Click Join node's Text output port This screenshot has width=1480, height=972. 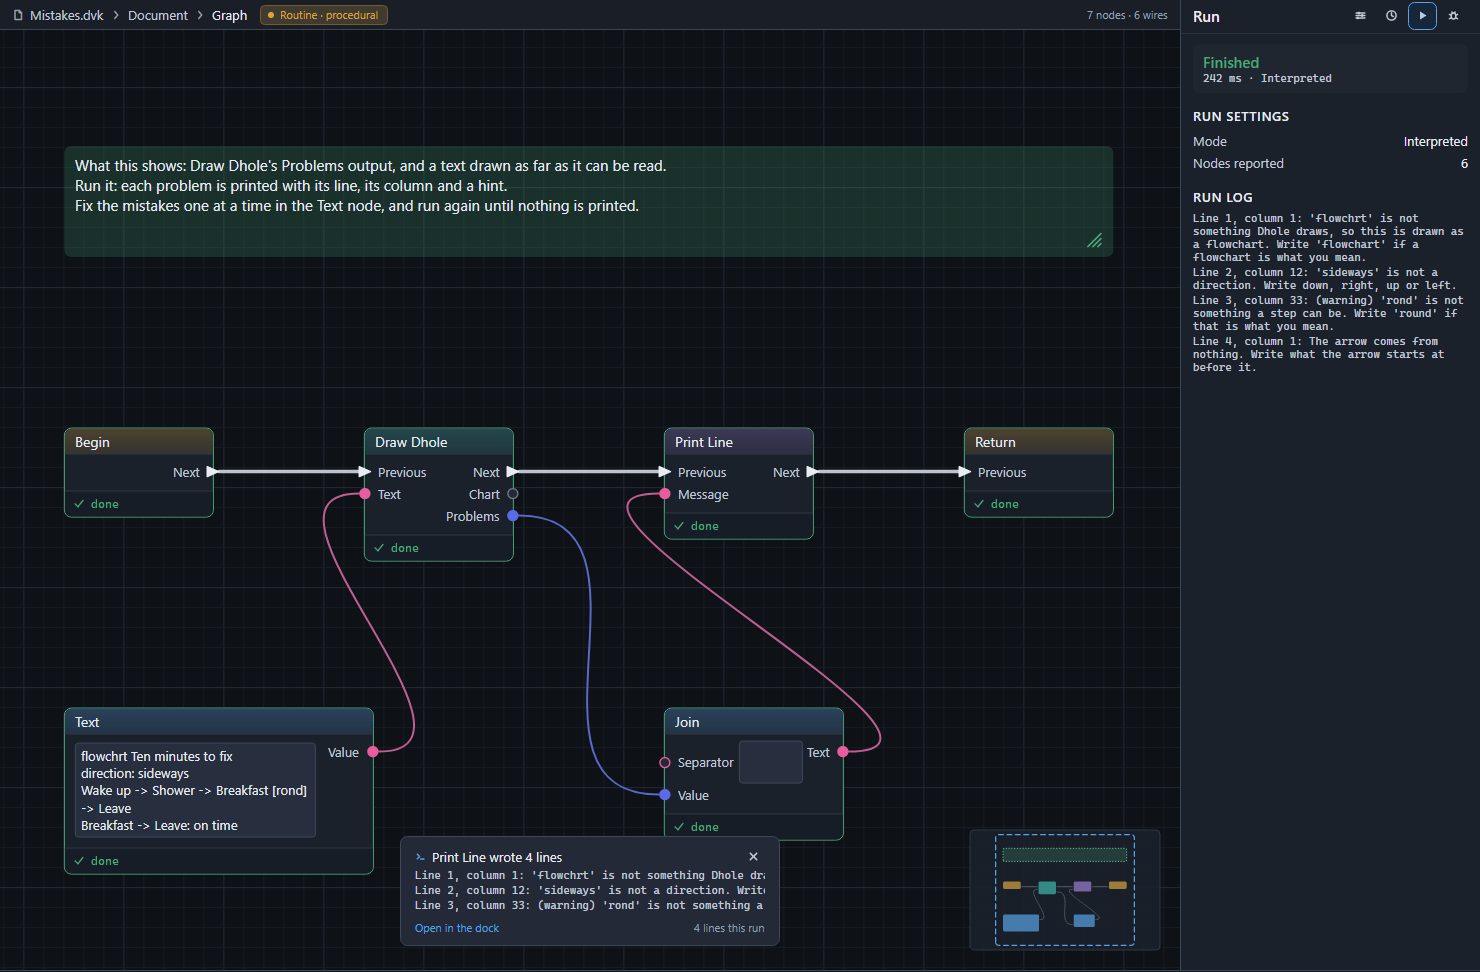pyautogui.click(x=843, y=752)
